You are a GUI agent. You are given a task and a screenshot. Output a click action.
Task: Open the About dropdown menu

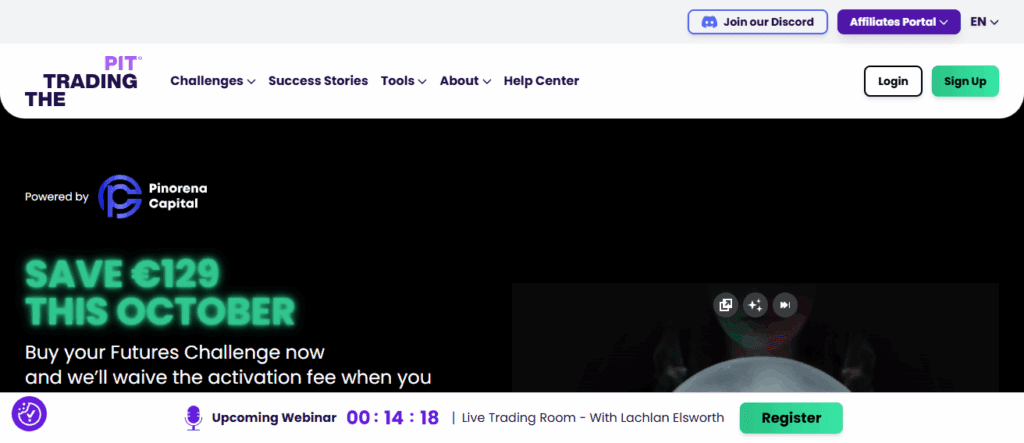[x=465, y=81]
